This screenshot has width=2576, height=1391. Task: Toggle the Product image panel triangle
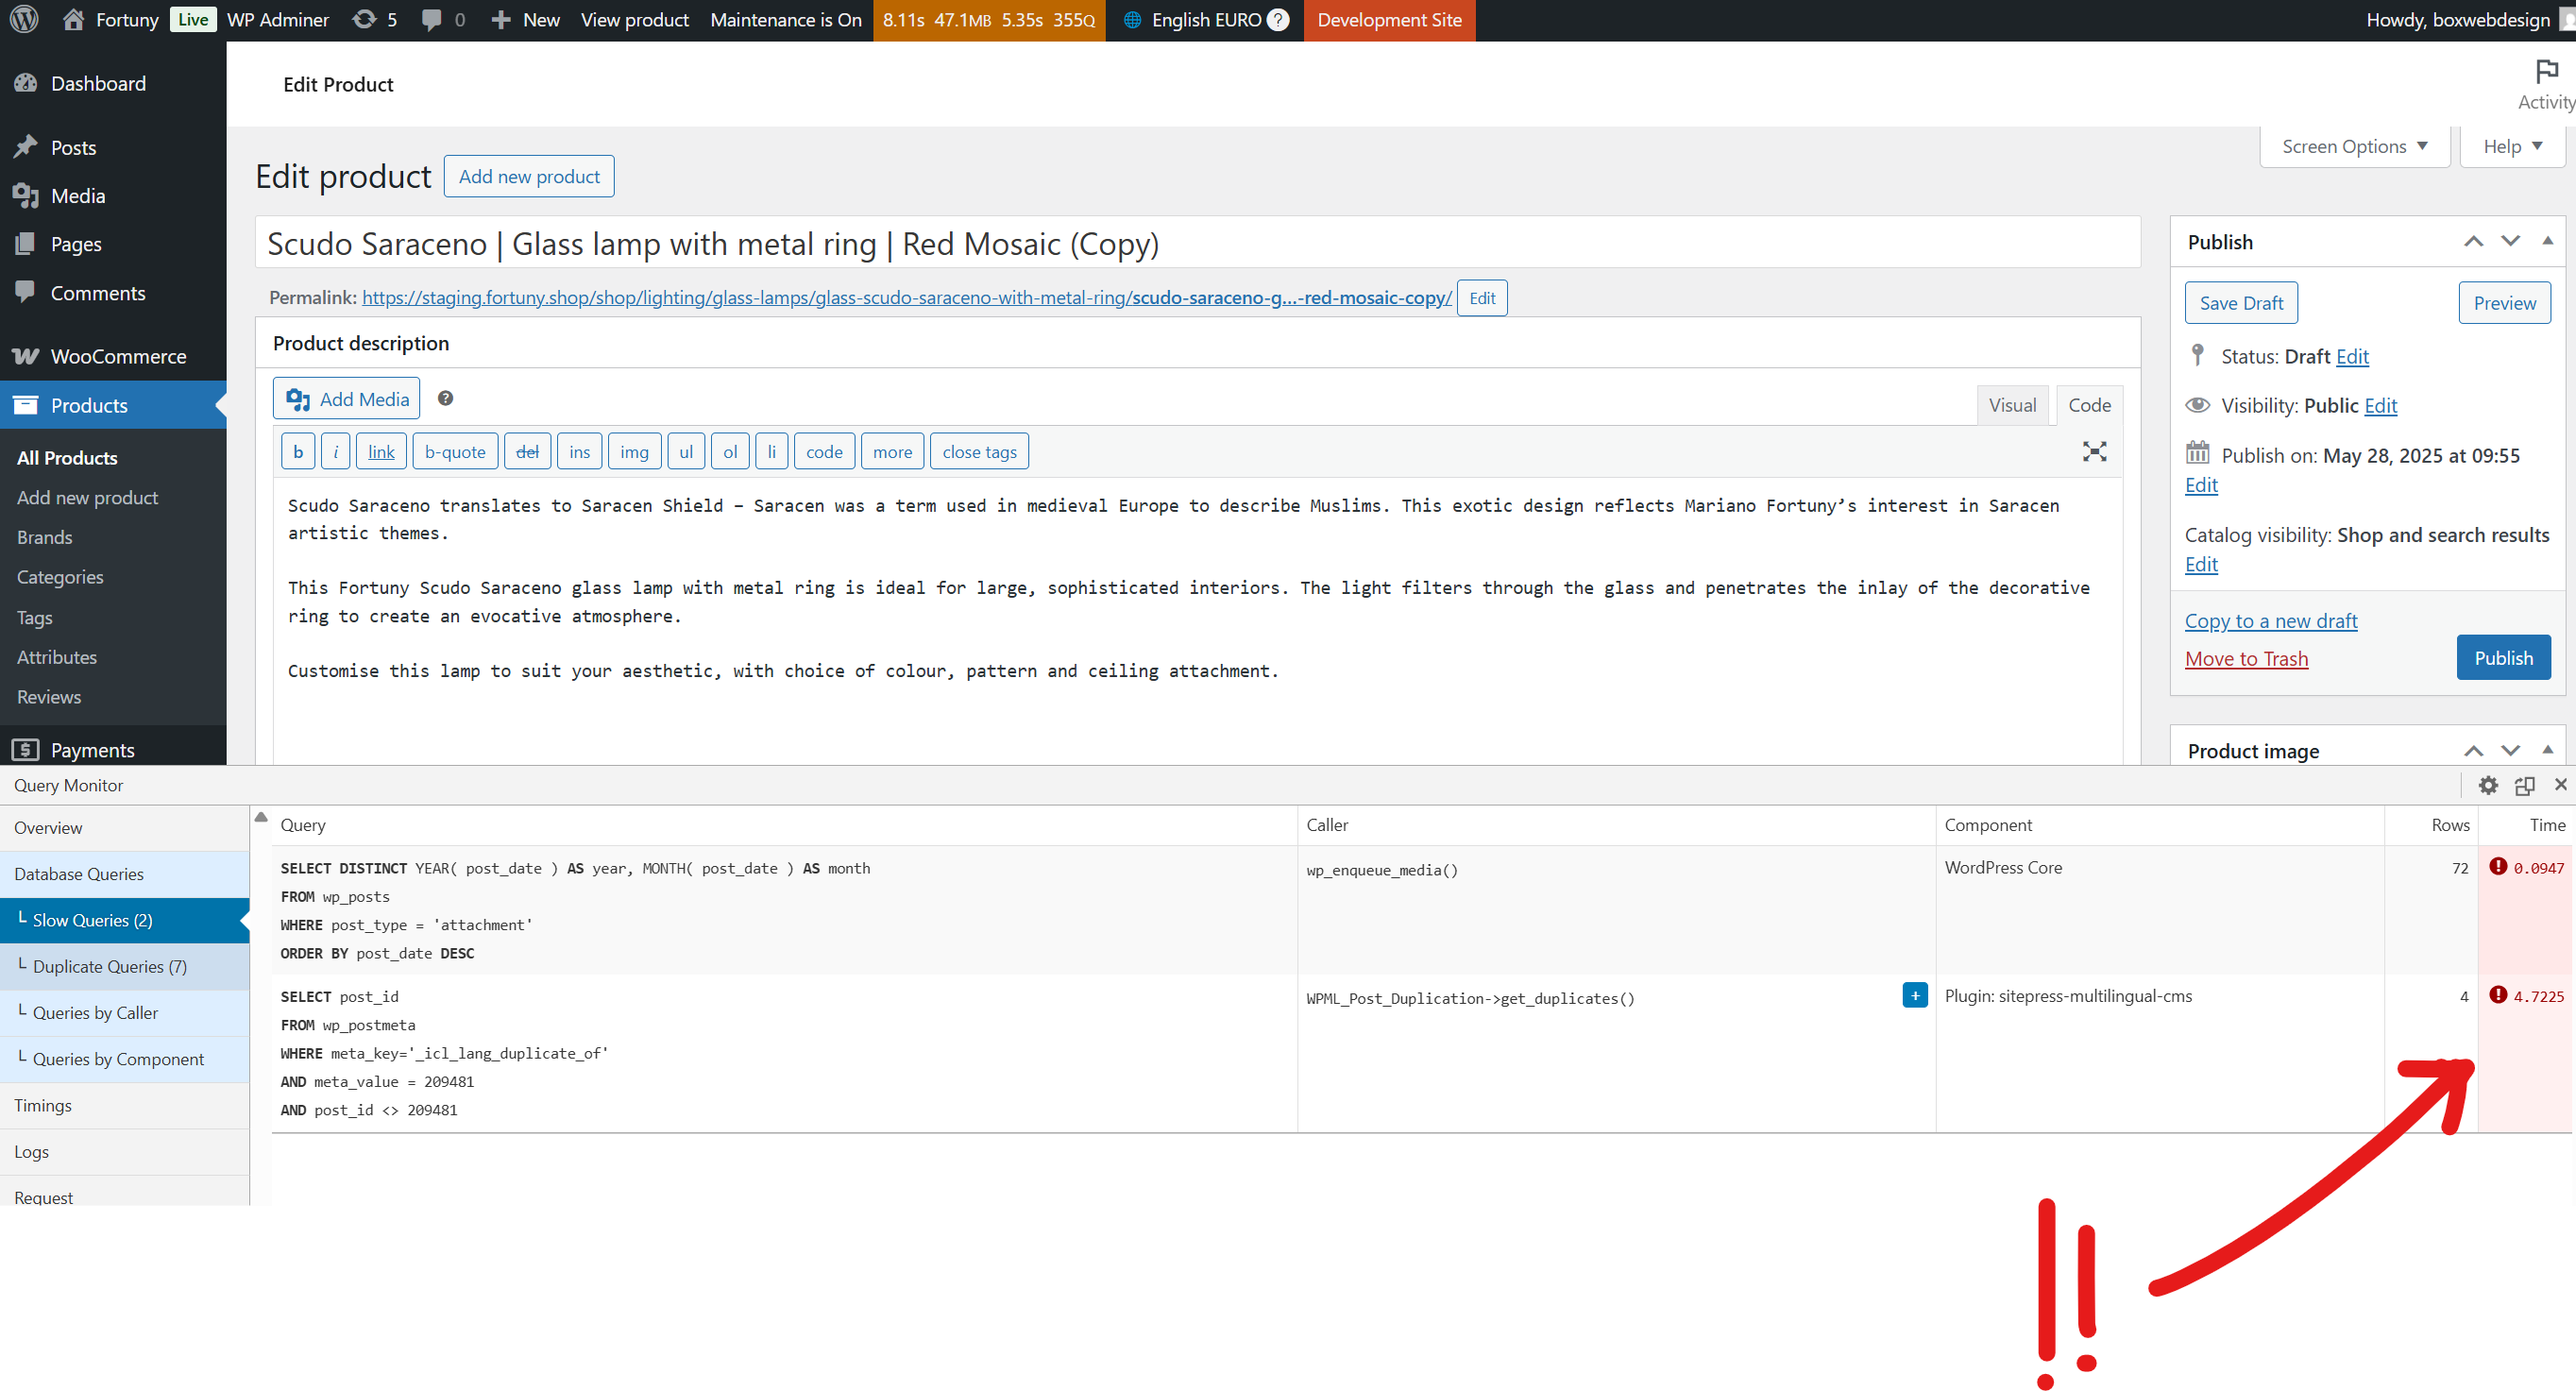coord(2547,750)
